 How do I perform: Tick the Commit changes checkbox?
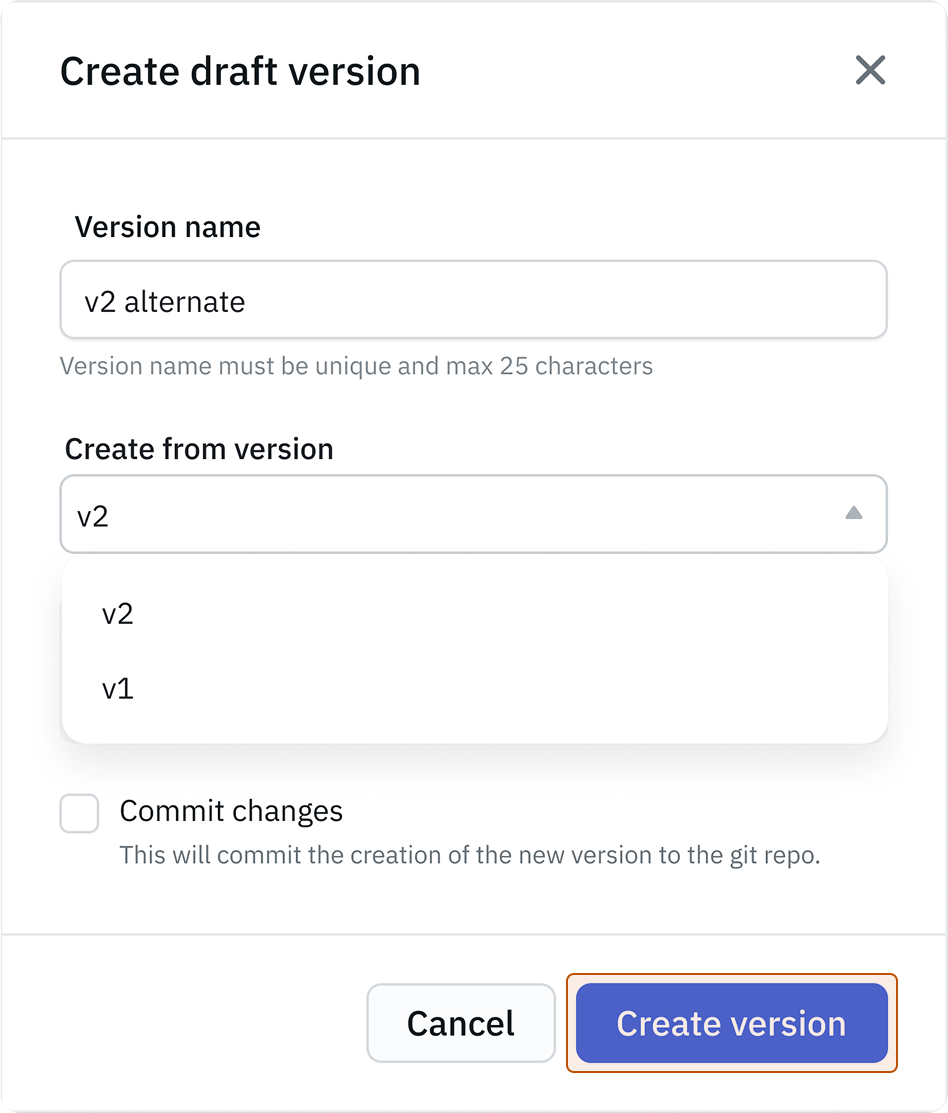80,813
